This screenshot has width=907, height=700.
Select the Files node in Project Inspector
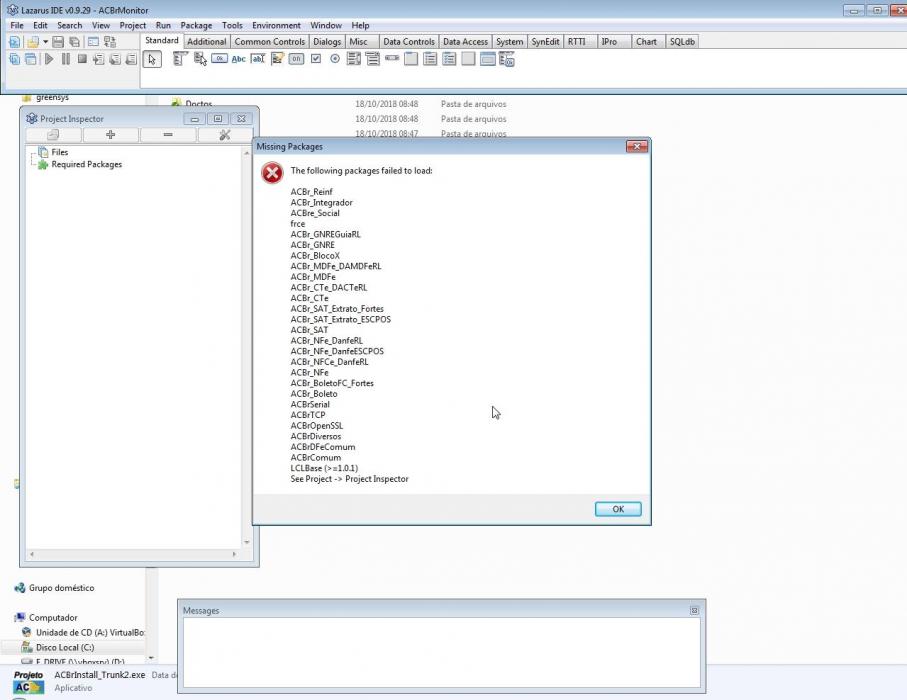click(x=59, y=152)
